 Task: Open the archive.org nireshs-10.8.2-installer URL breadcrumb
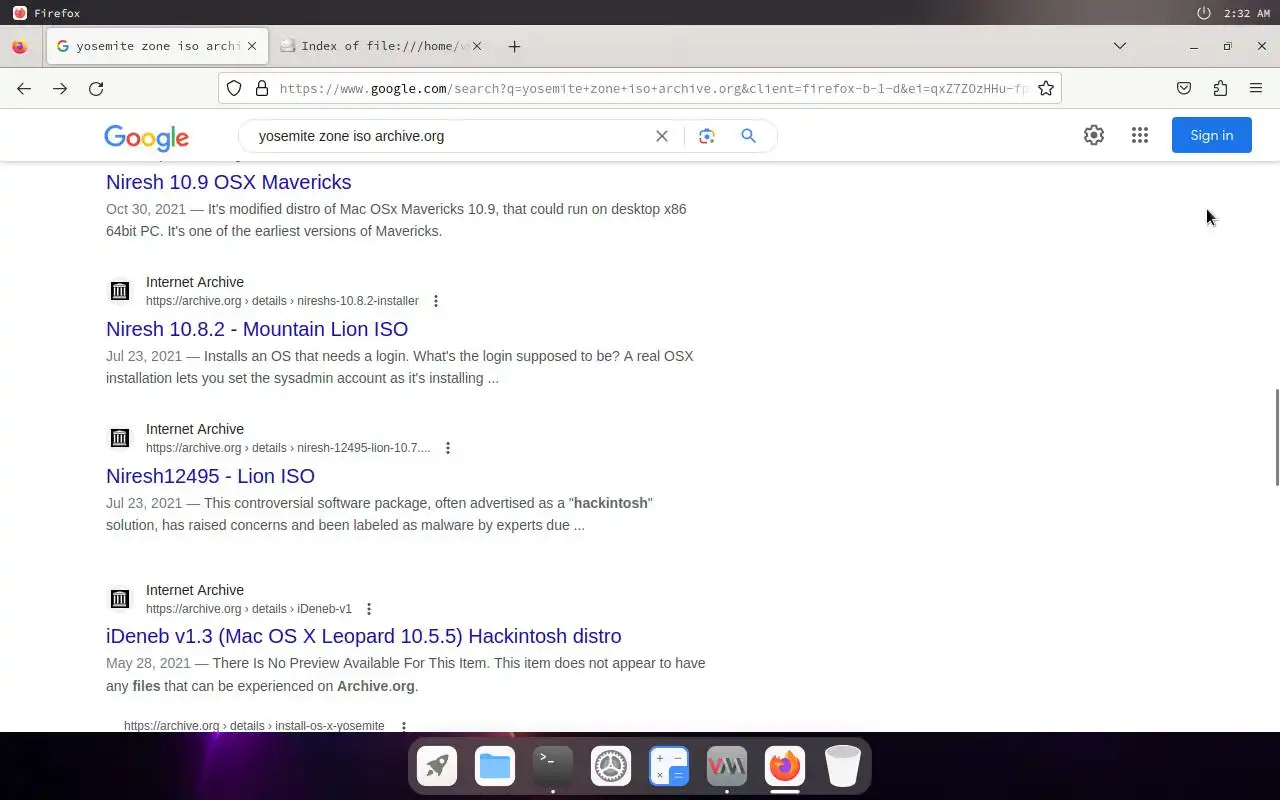(282, 301)
